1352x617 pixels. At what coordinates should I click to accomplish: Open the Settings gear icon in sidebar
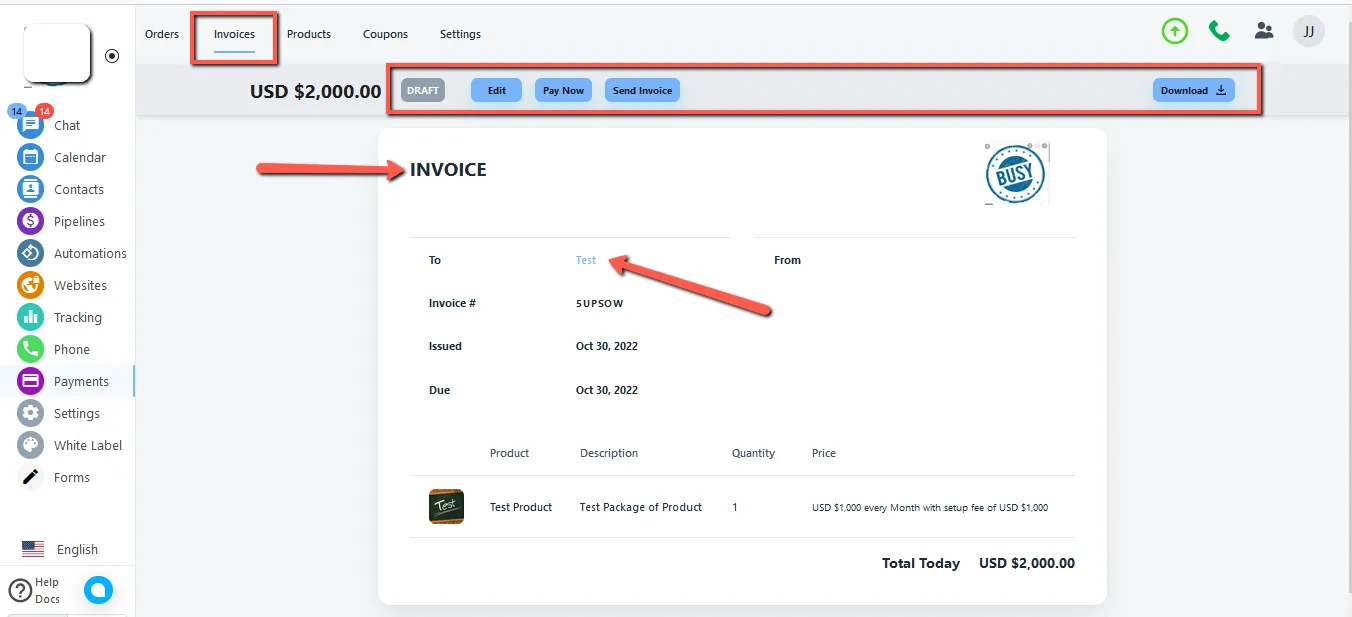(x=31, y=413)
